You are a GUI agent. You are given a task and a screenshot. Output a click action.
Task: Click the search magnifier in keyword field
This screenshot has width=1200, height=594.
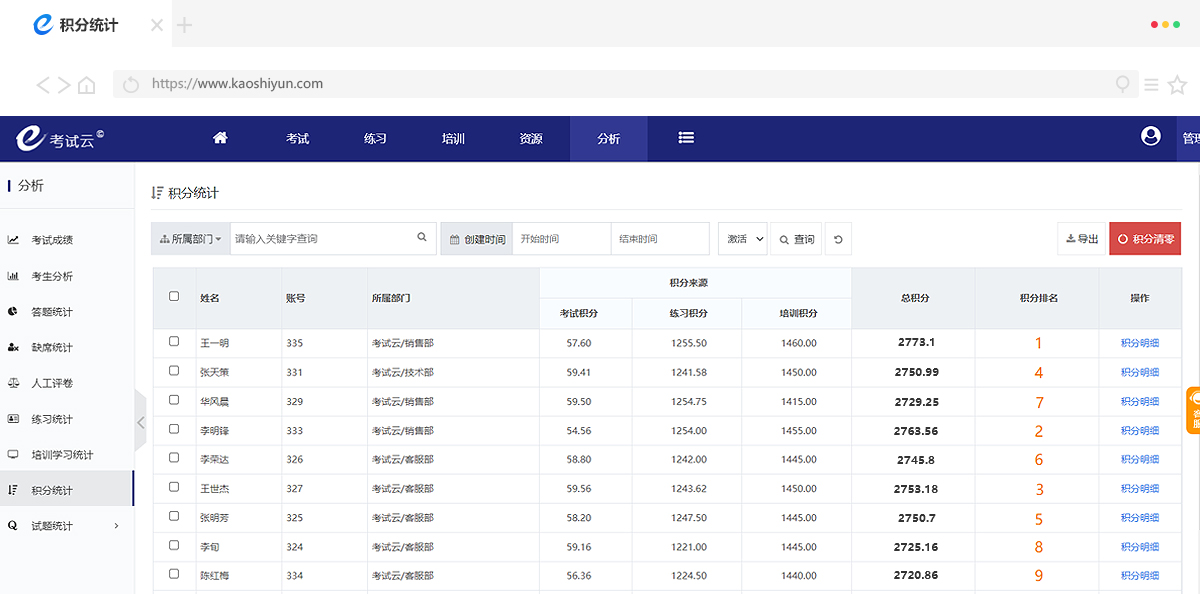[x=422, y=238]
